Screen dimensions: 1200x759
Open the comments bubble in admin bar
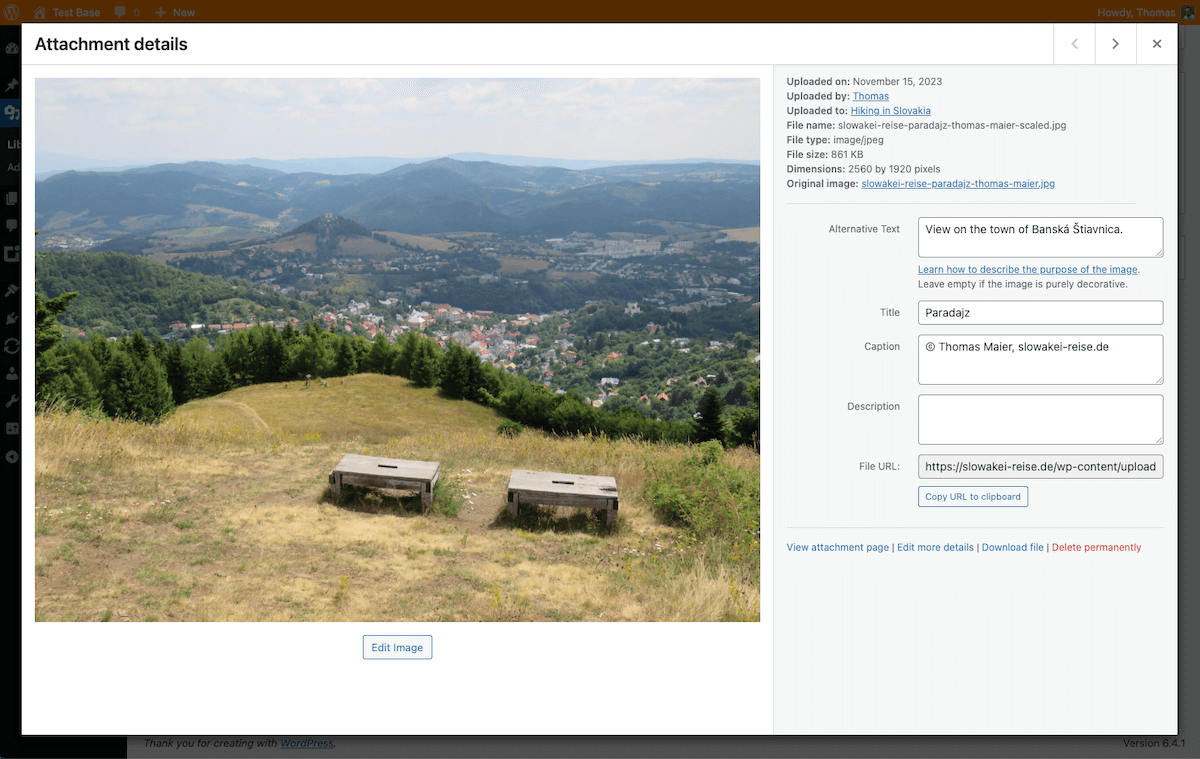coord(120,12)
